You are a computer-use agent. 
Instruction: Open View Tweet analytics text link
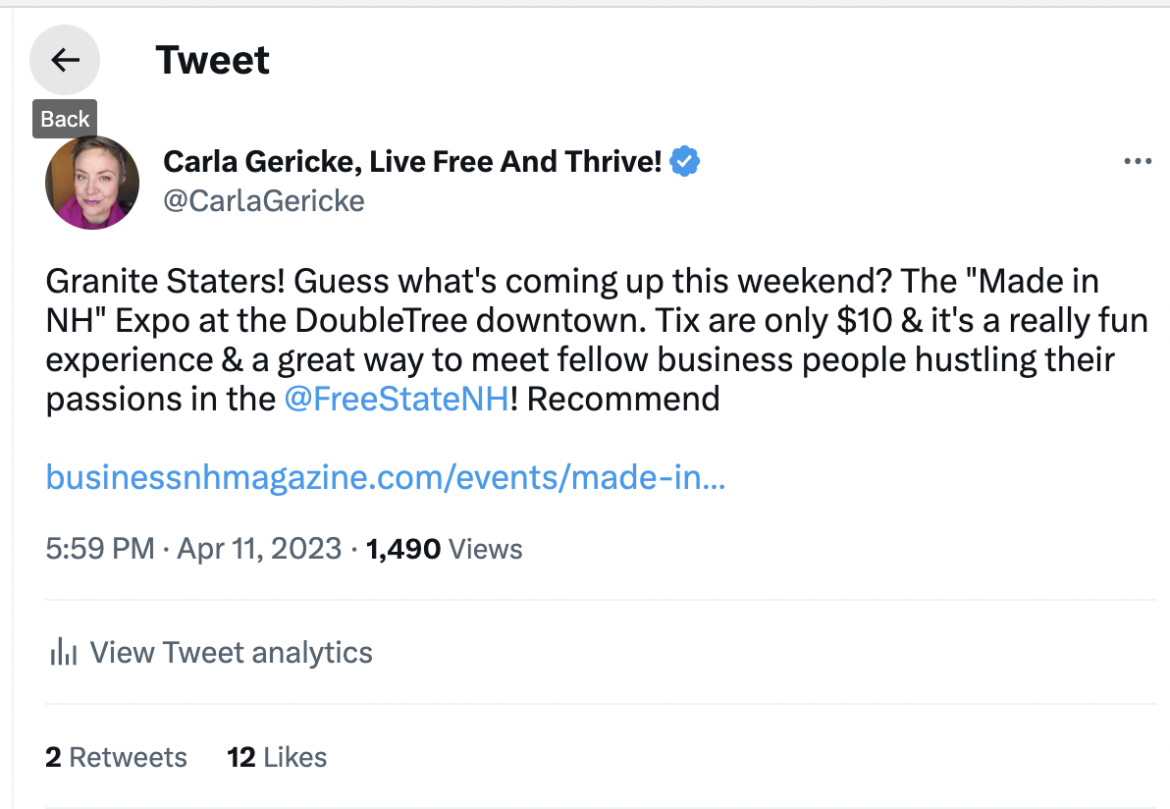coord(231,653)
